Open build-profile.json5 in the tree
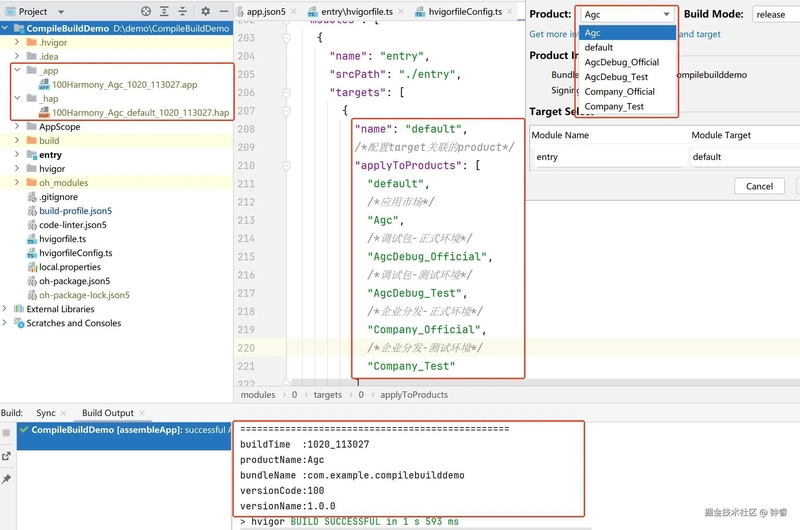 point(75,211)
